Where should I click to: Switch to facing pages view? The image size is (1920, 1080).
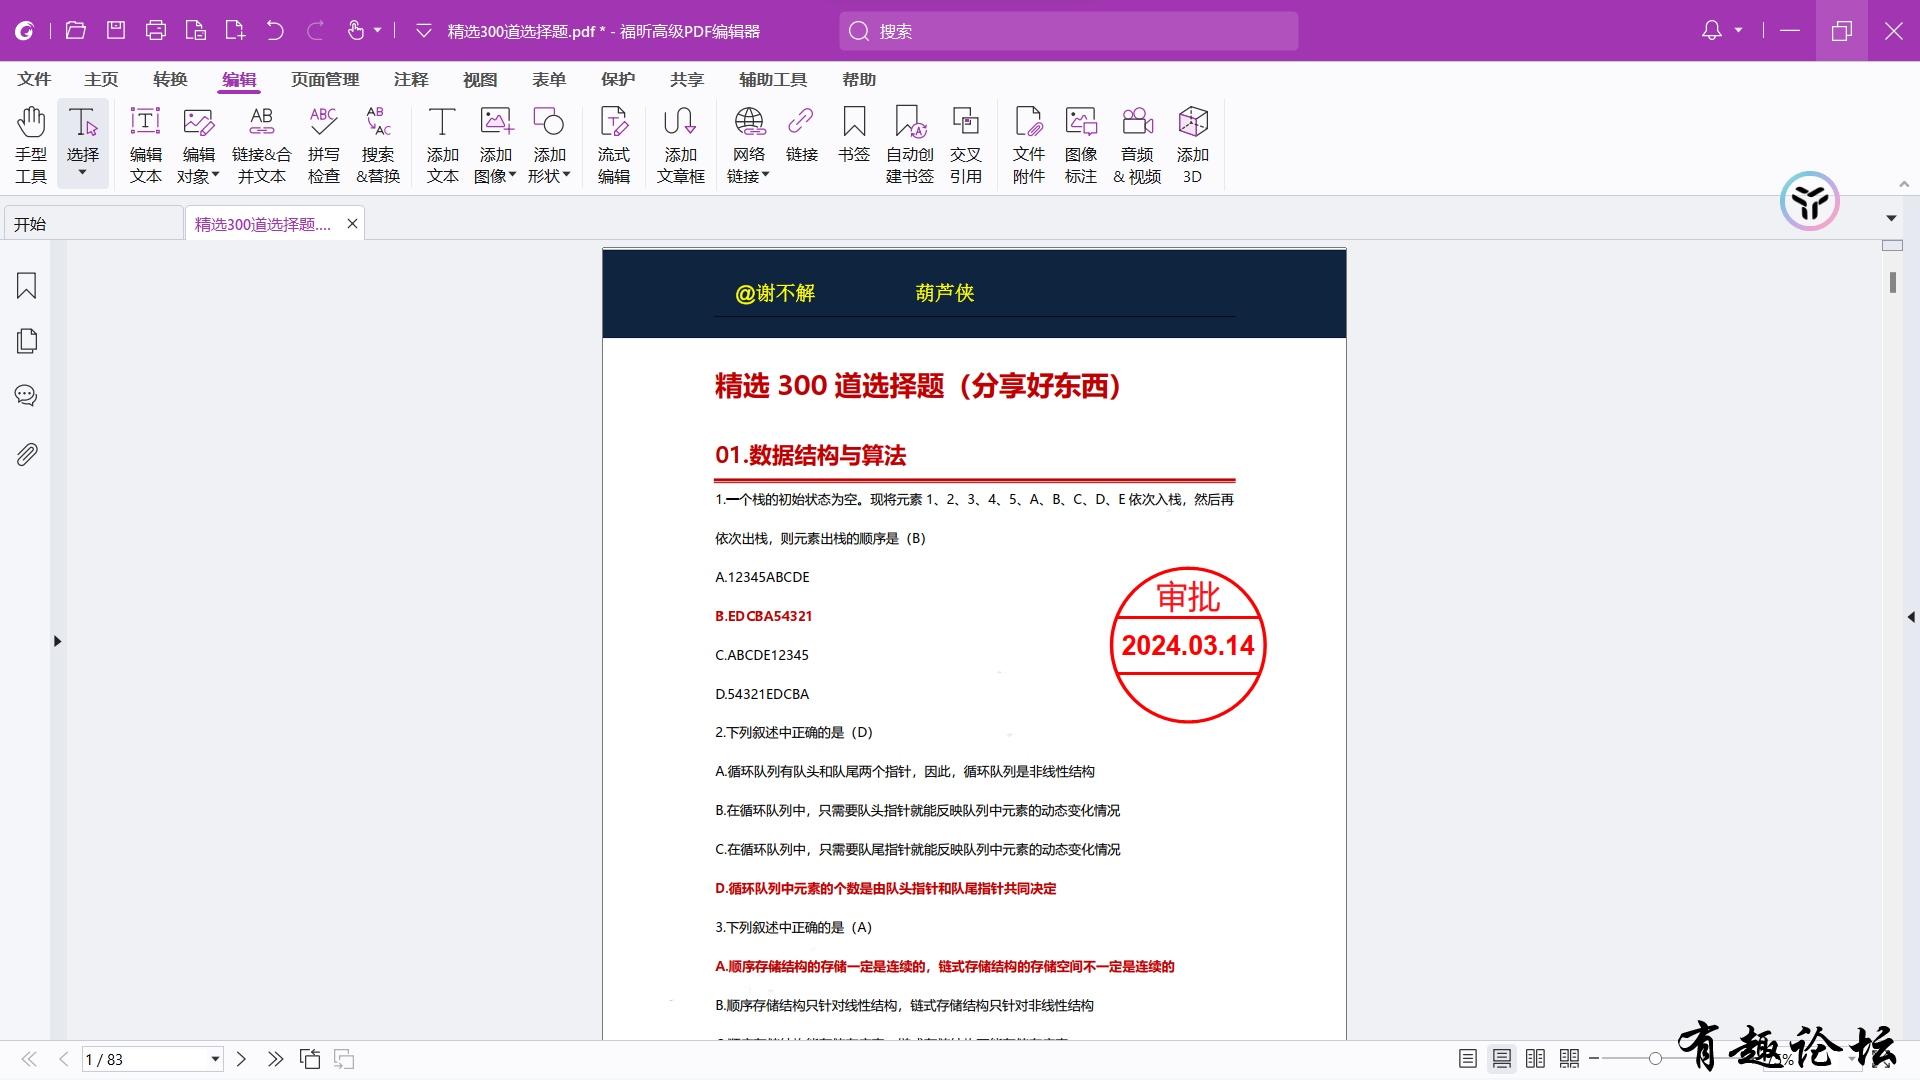(1536, 1058)
